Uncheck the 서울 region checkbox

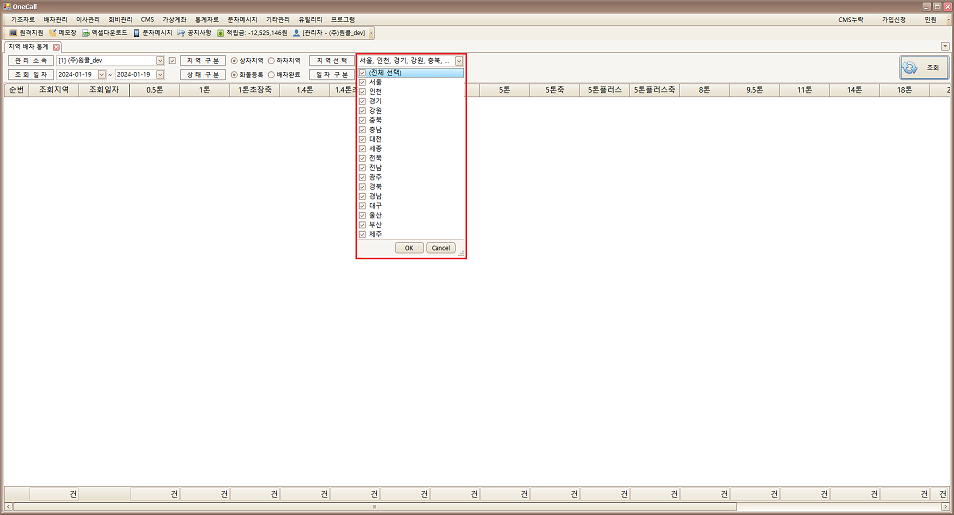pos(362,82)
